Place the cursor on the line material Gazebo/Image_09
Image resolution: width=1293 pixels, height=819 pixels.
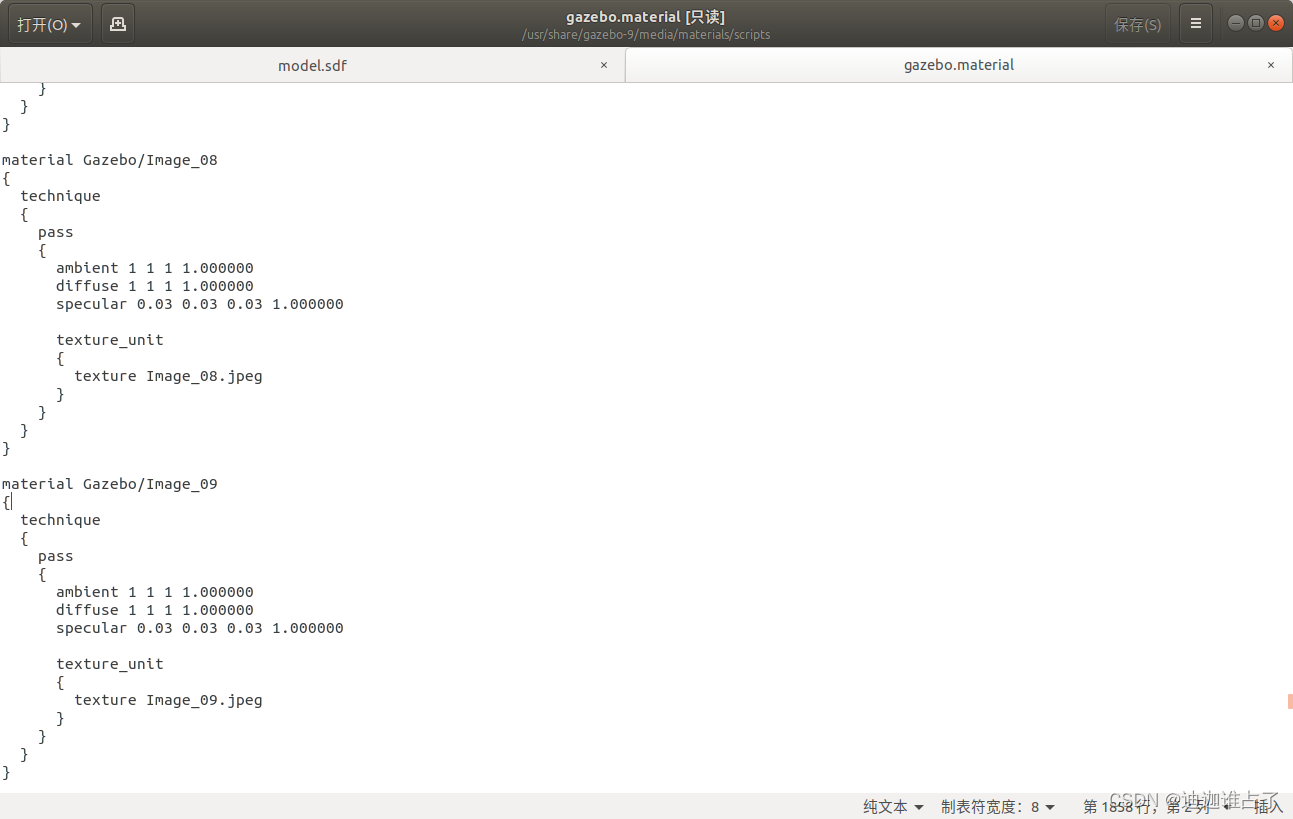(110, 484)
